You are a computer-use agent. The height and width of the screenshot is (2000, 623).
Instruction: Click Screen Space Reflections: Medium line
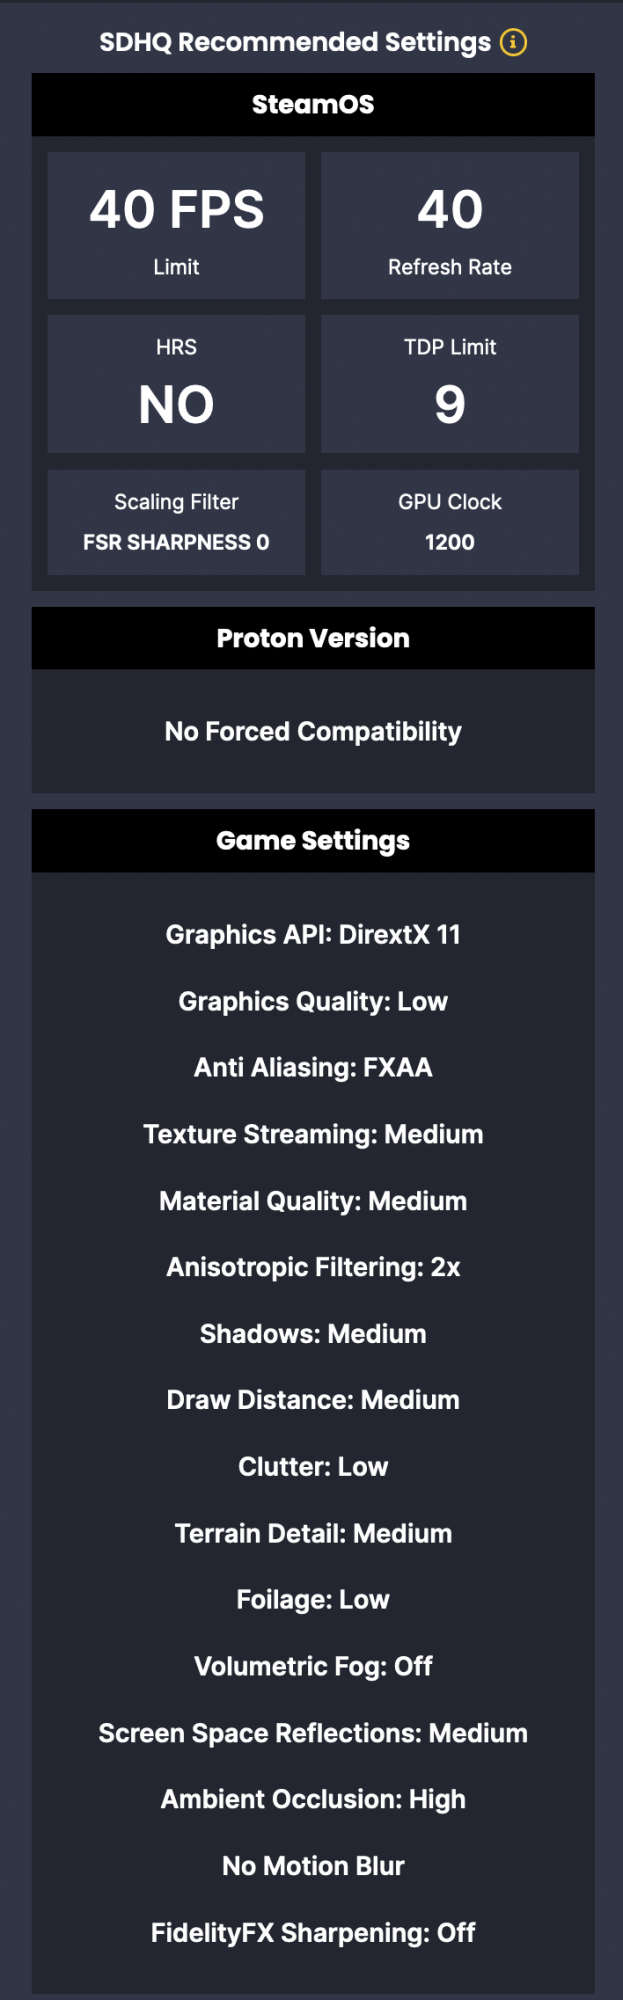tap(313, 1734)
